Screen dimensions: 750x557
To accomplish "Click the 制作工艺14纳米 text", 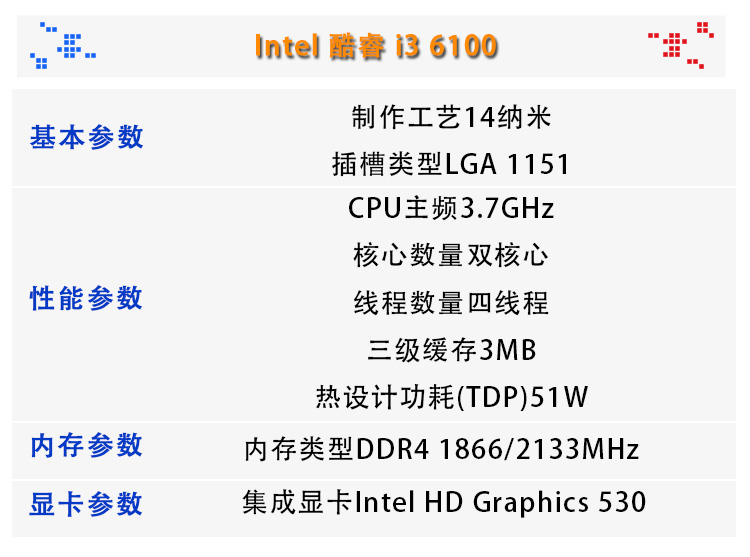I will pos(451,118).
